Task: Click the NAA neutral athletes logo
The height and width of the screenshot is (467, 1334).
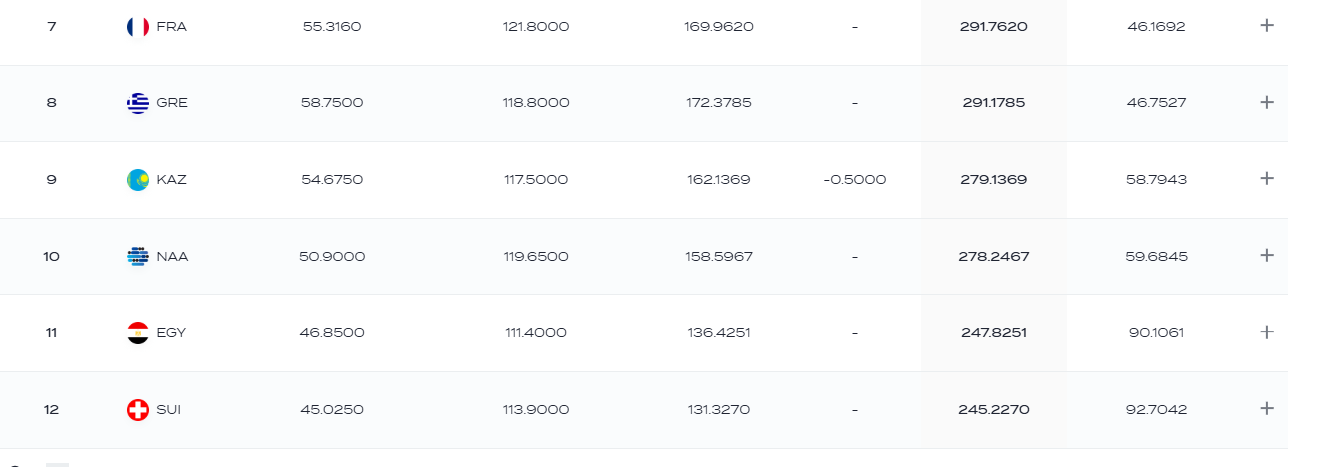Action: pos(138,256)
